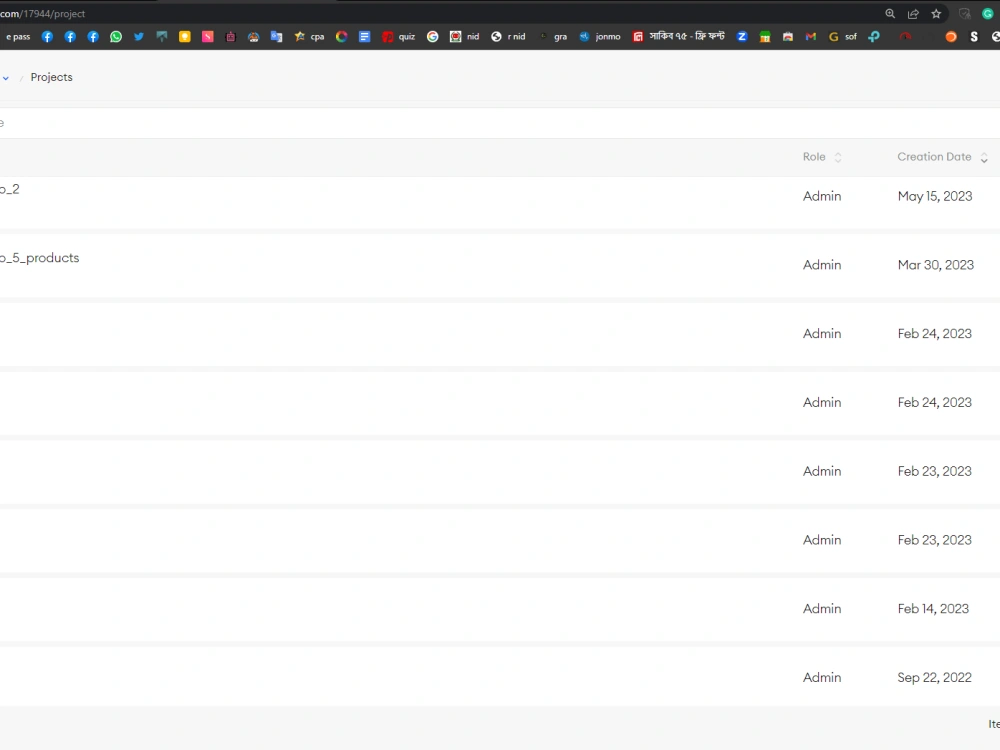The height and width of the screenshot is (750, 1000).
Task: Bookmark this page with the star icon
Action: click(x=936, y=13)
